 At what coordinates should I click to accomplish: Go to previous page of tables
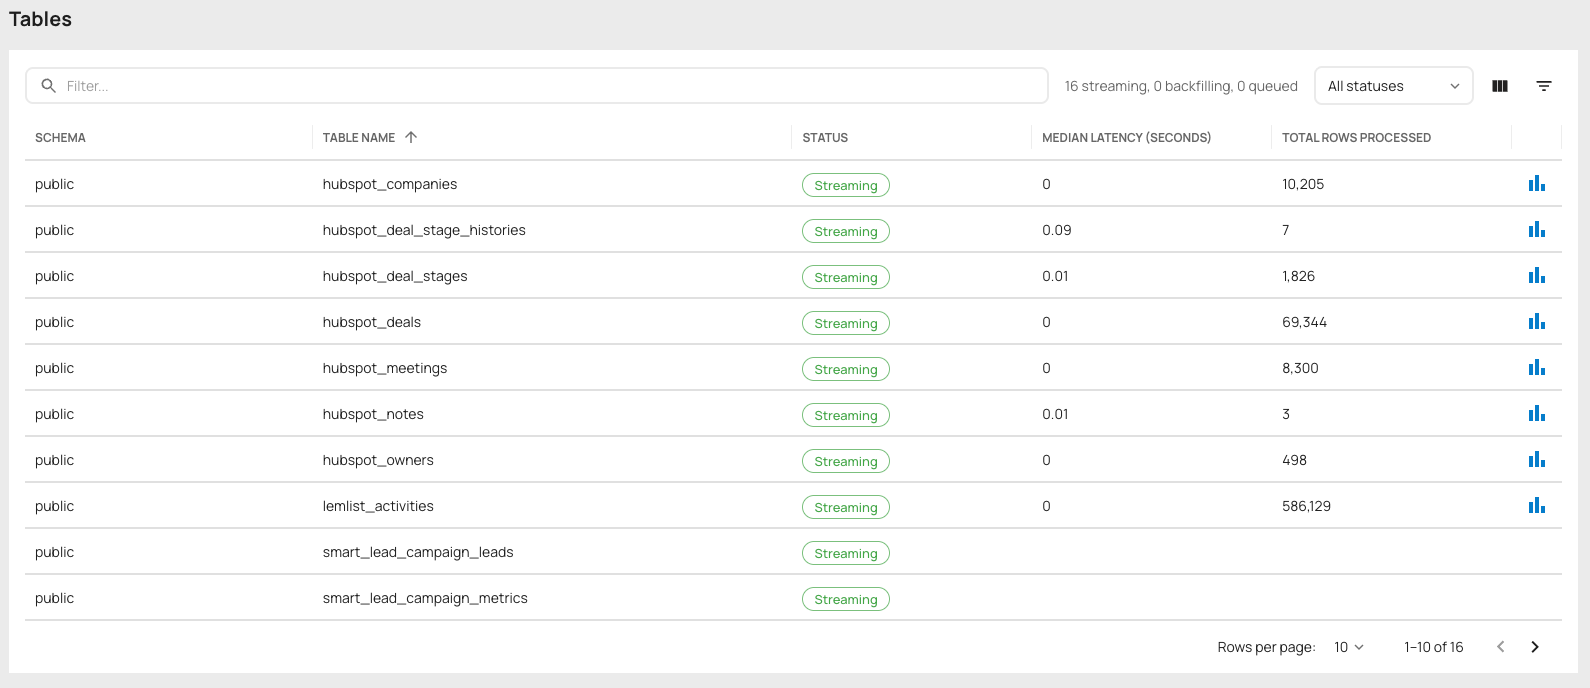click(x=1500, y=647)
